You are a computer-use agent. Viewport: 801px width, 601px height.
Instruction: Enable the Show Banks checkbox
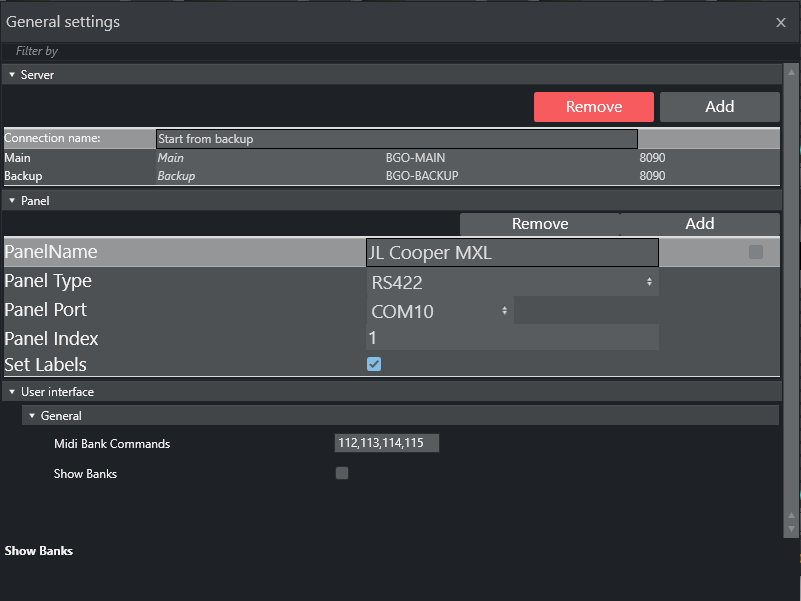pyautogui.click(x=342, y=473)
